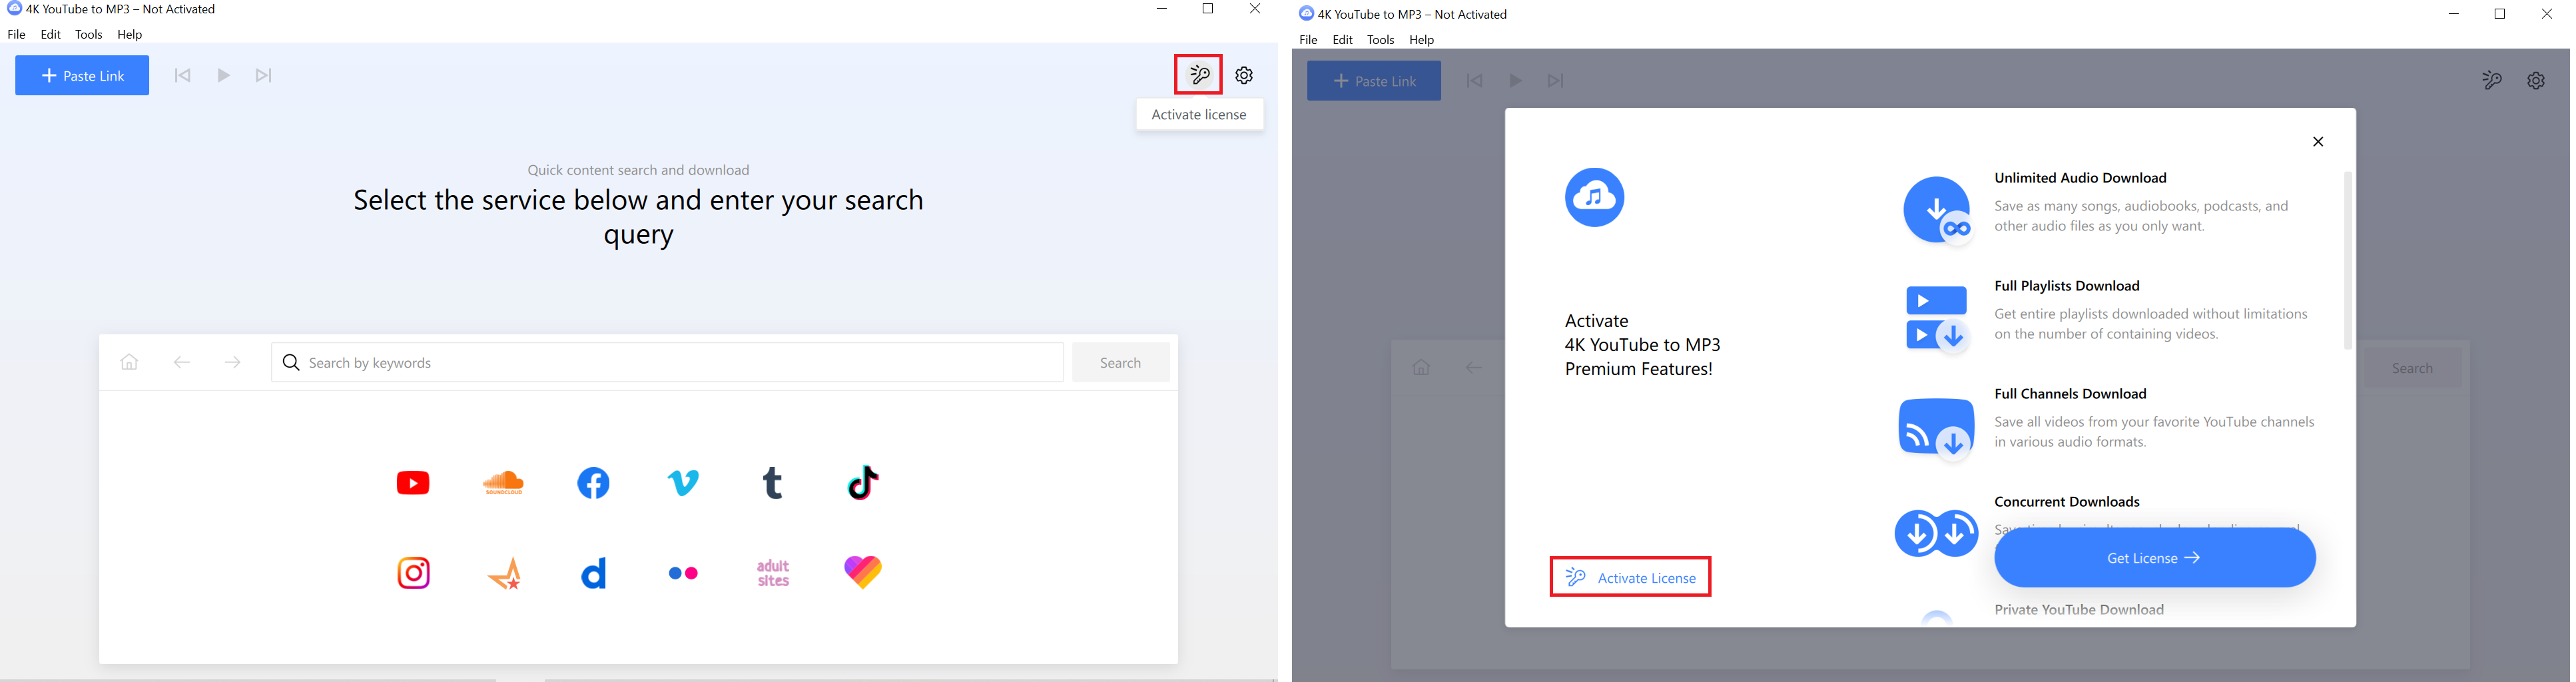This screenshot has width=2576, height=682.
Task: Click Unlimited Audio Download icon
Action: click(x=1937, y=211)
